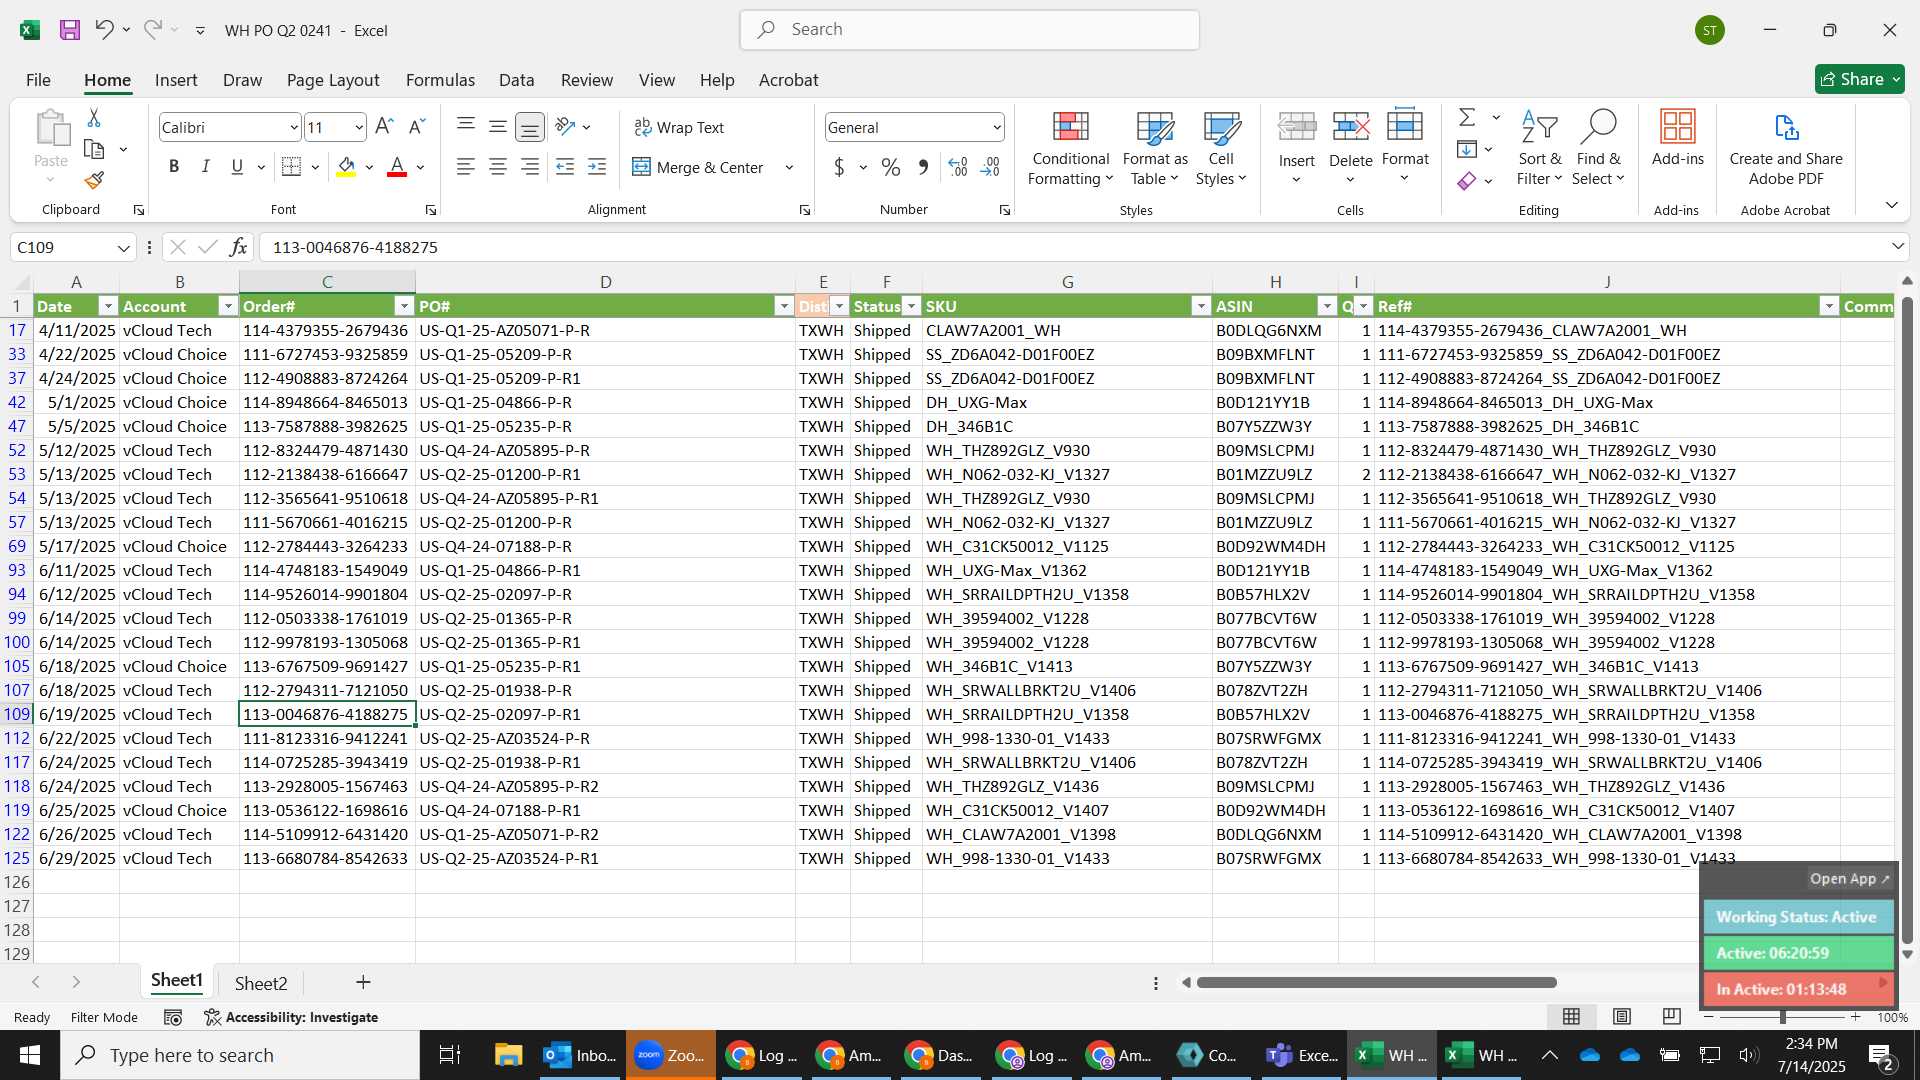This screenshot has width=1920, height=1080.
Task: Click the Increase Indent icon
Action: tap(597, 167)
